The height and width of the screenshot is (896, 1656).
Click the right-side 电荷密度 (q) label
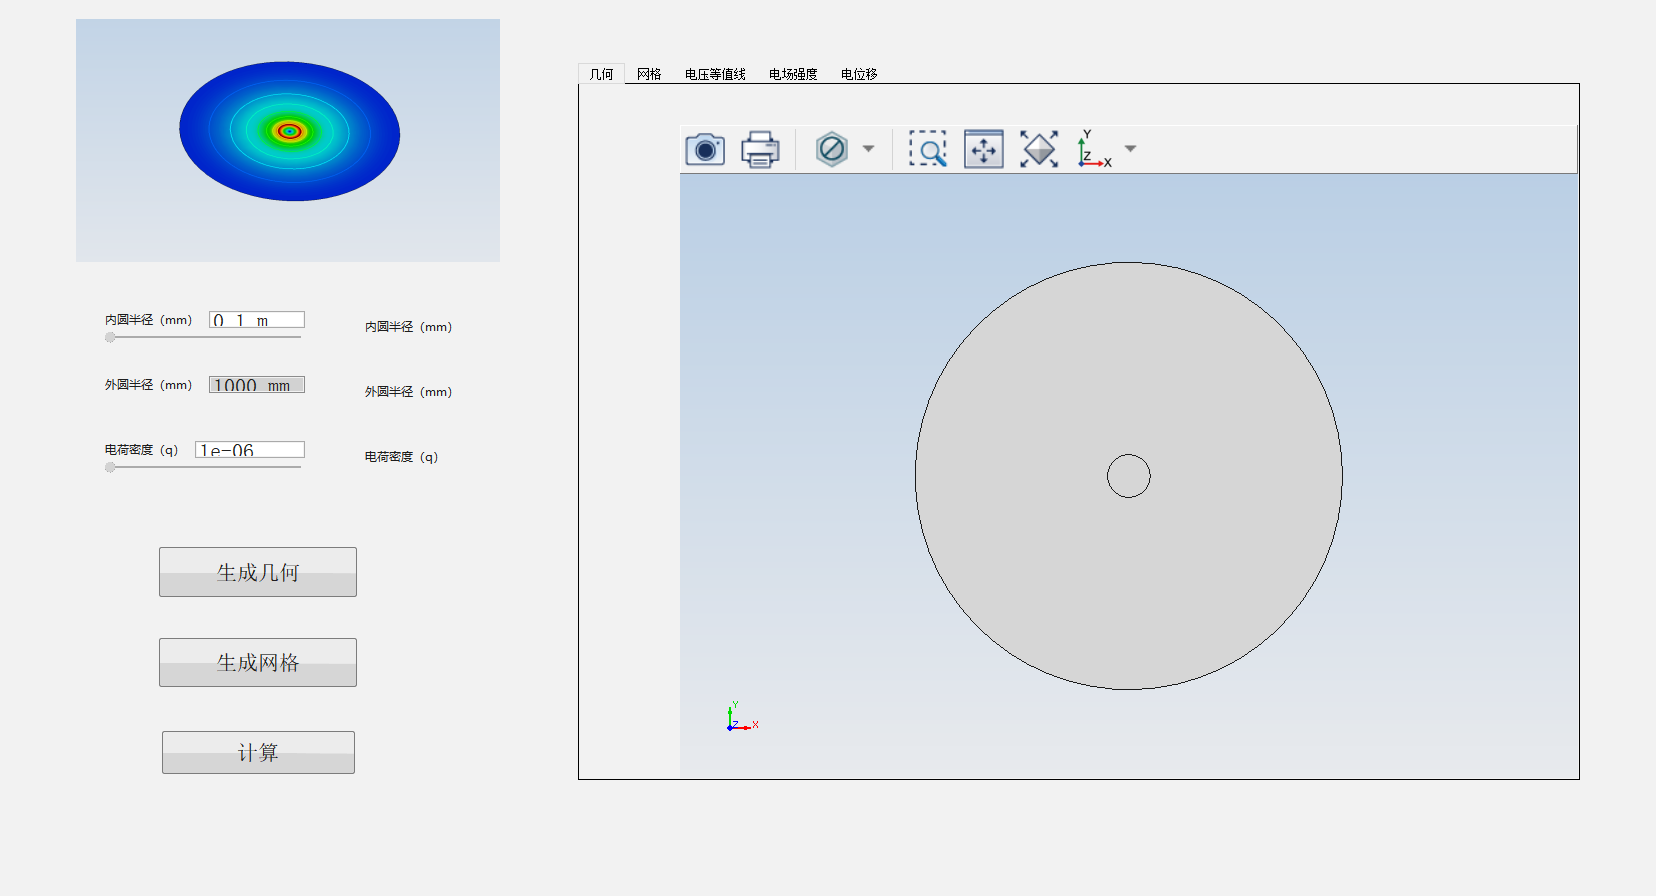pos(401,457)
